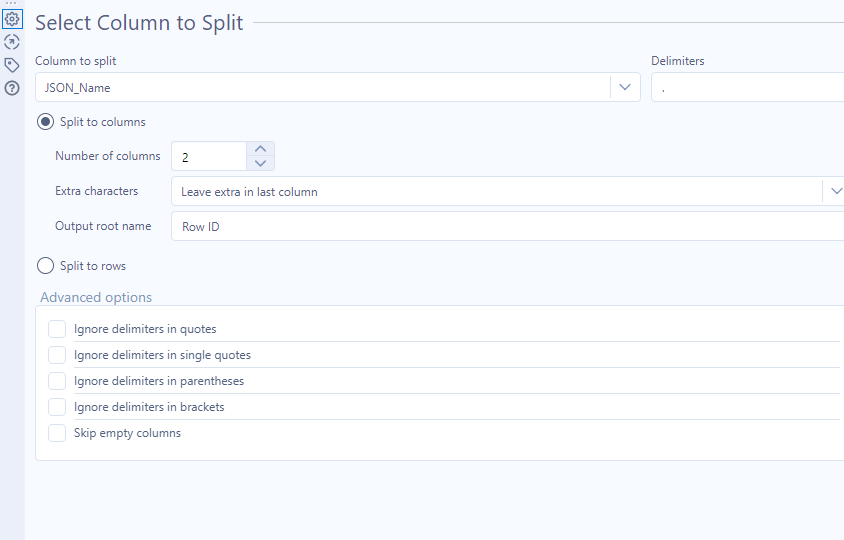Open the Navigation arrow-circle tab
This screenshot has height=540, width=844.
click(x=12, y=41)
